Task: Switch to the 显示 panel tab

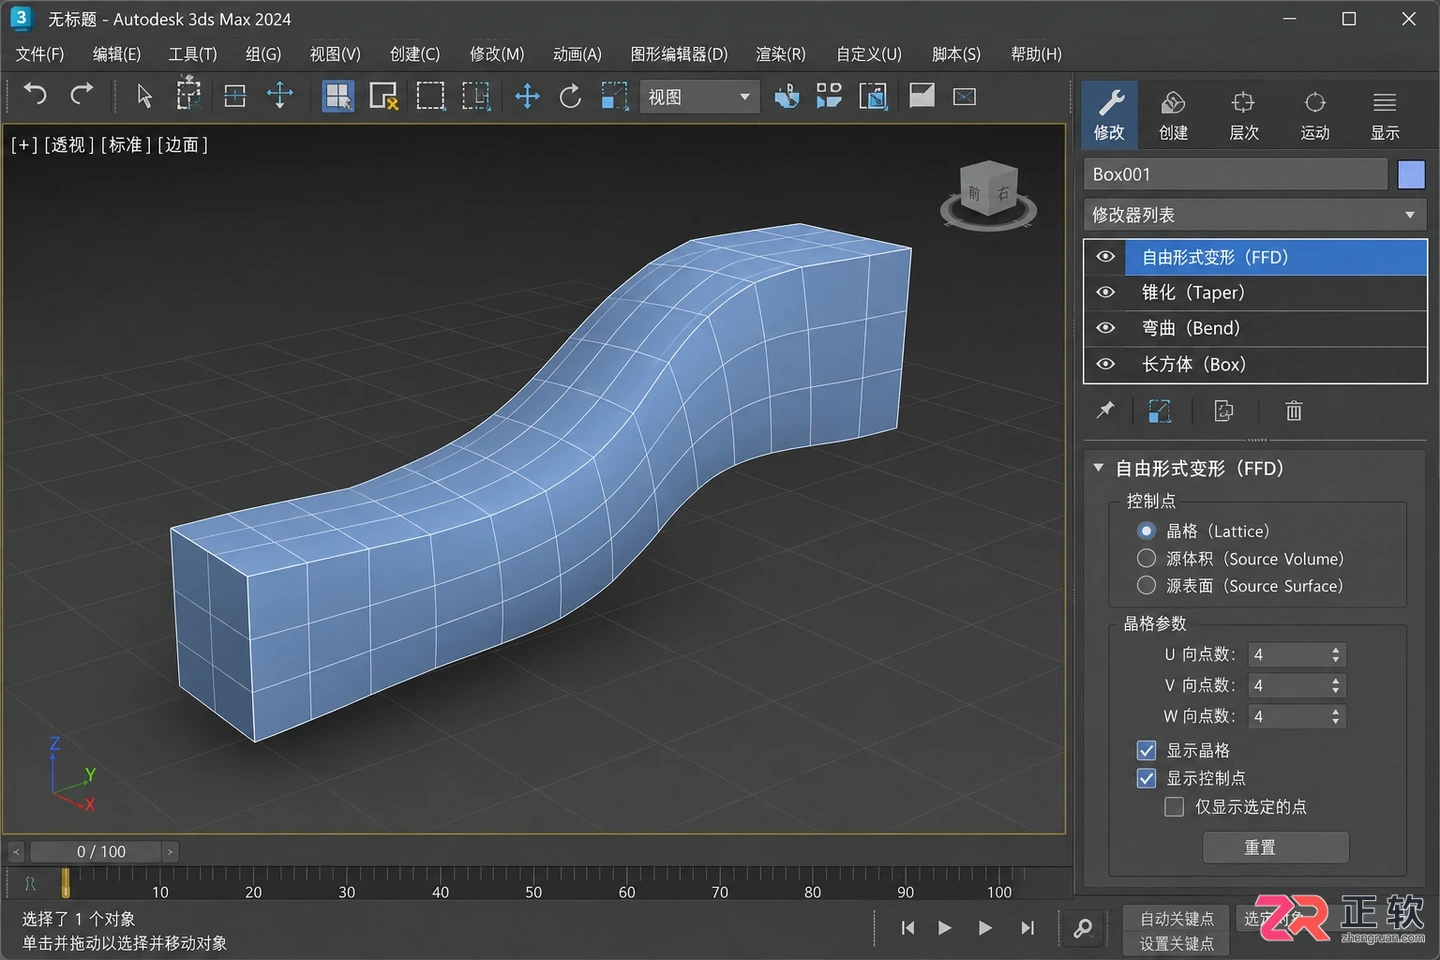Action: coord(1385,115)
